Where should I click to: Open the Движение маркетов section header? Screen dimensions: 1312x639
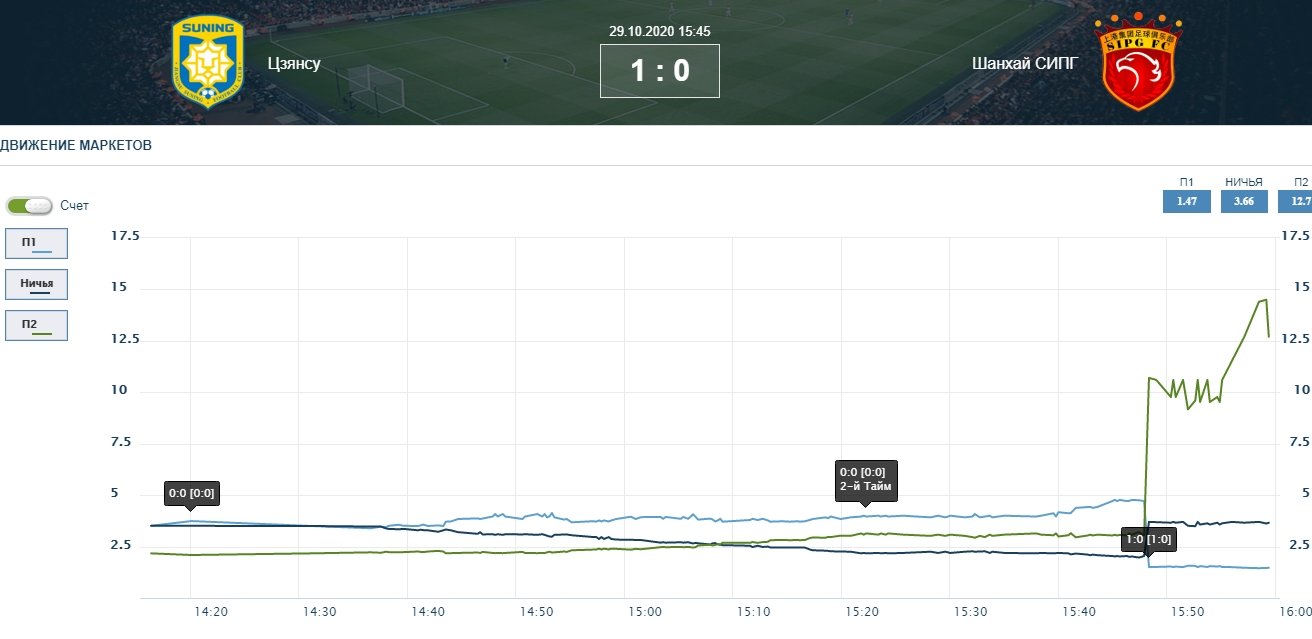point(76,146)
